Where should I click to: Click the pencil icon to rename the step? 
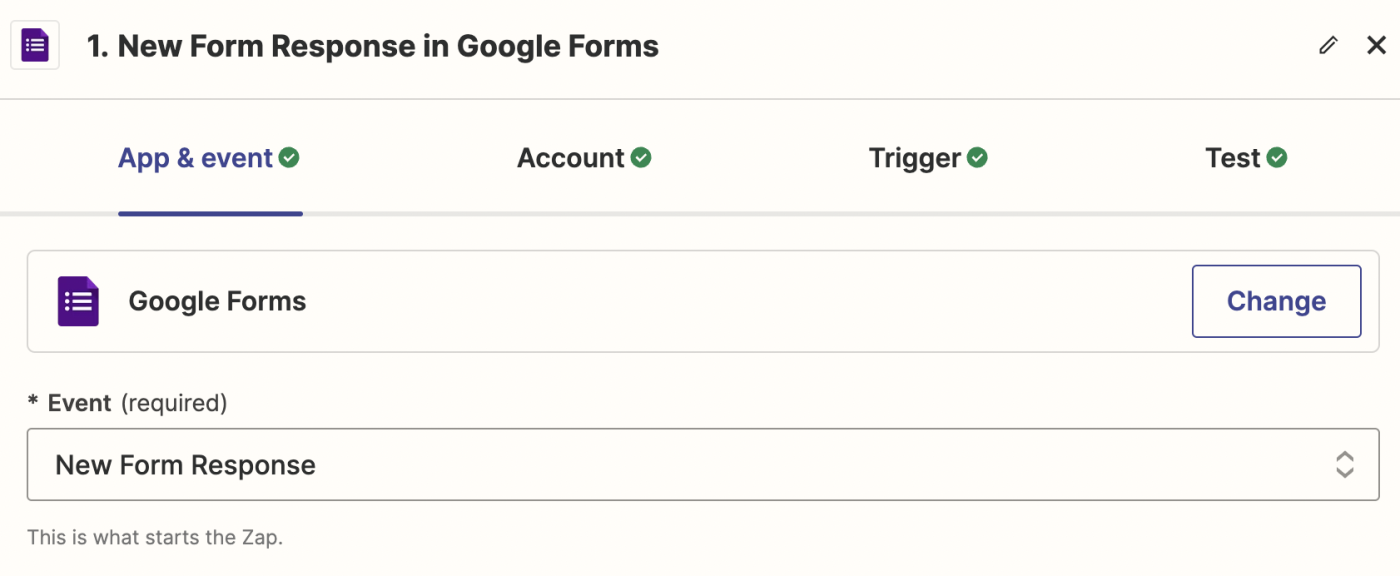click(x=1328, y=45)
